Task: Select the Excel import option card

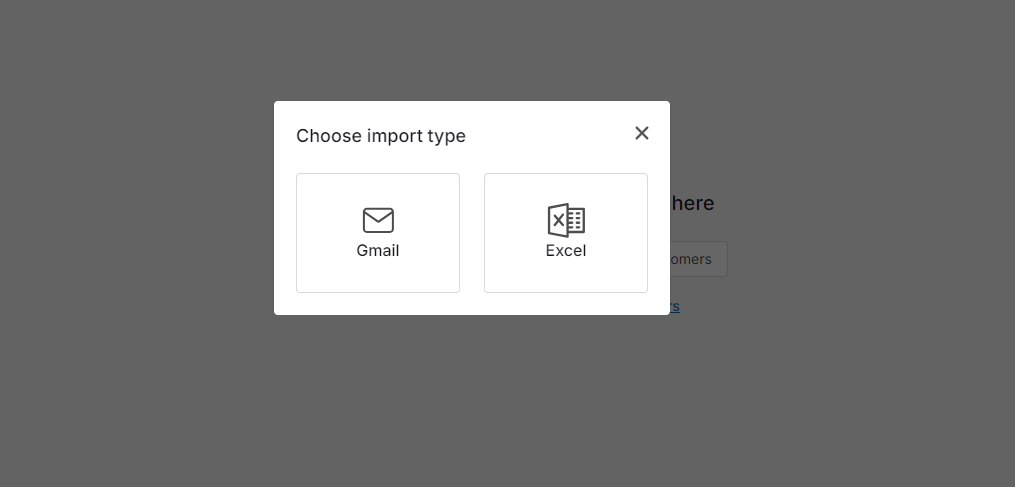Action: [x=566, y=232]
